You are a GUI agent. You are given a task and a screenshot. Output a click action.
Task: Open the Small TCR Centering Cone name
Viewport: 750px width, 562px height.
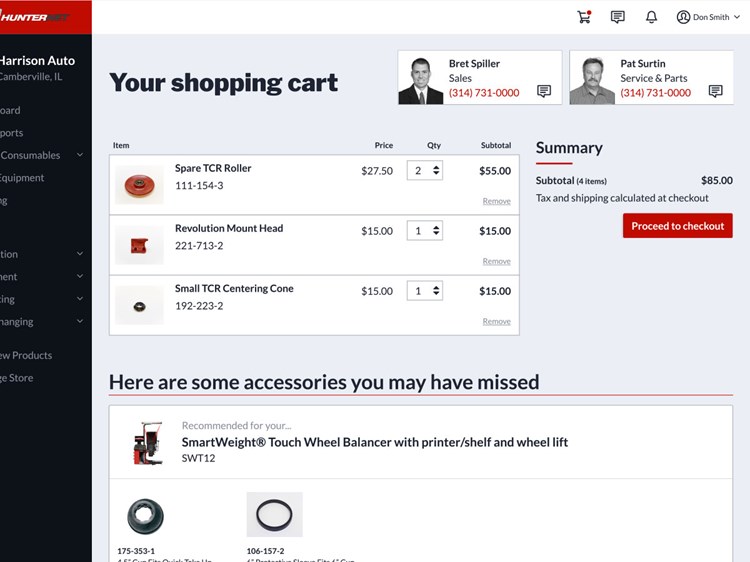point(234,289)
